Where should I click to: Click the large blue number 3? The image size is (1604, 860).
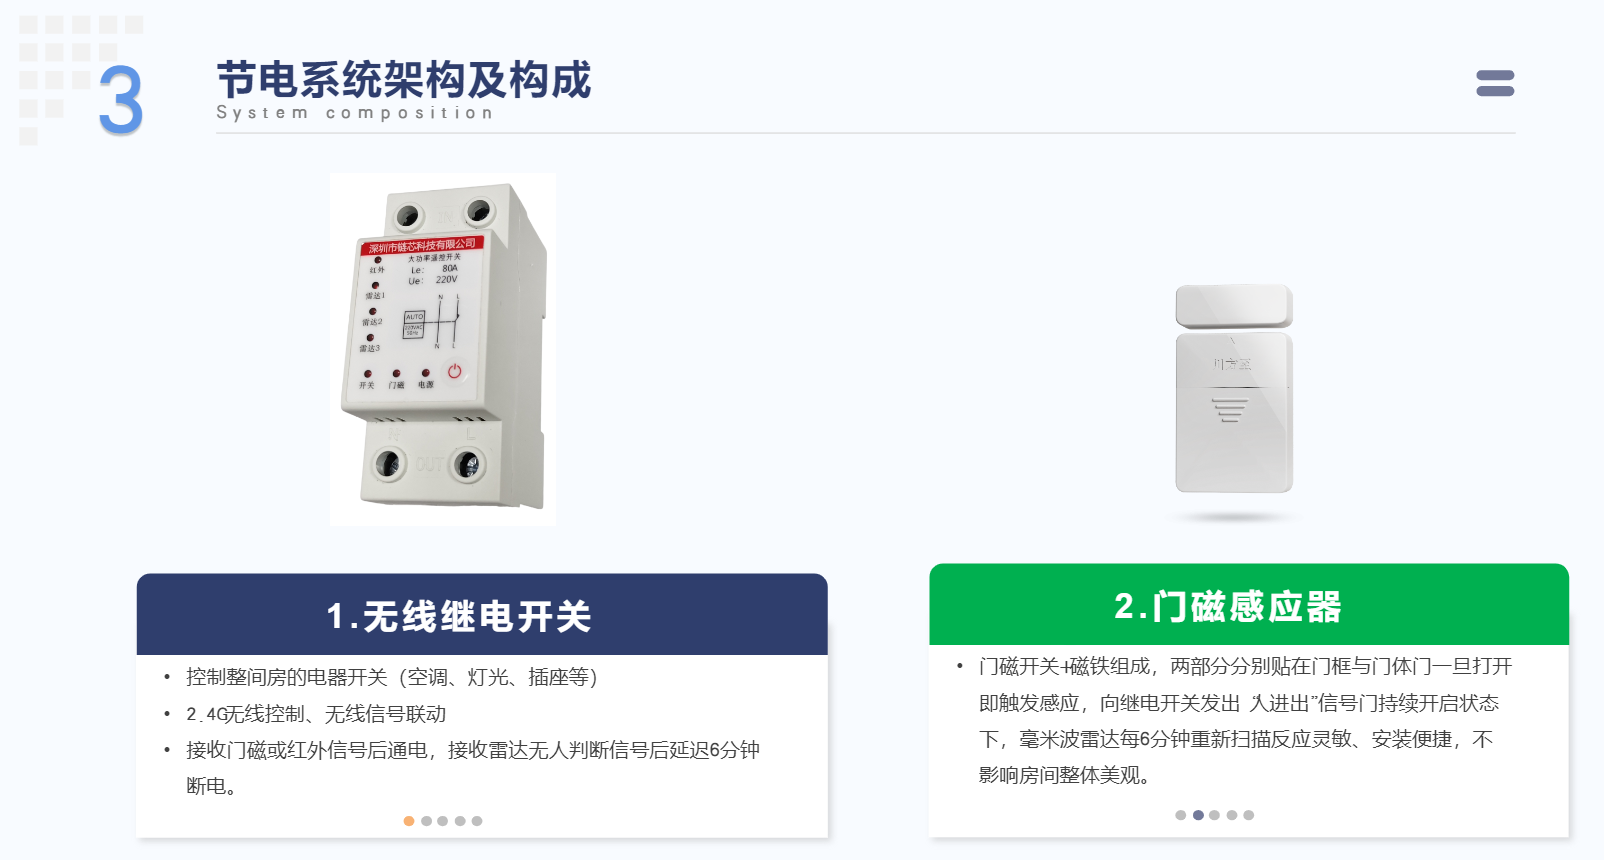[x=121, y=101]
